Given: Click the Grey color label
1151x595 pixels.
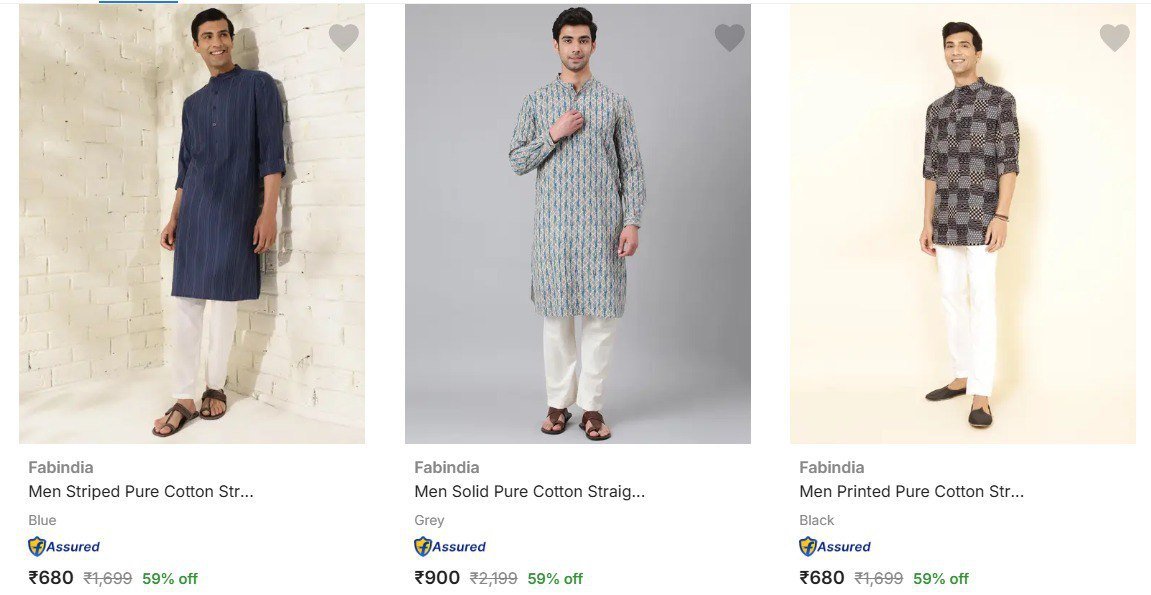Looking at the screenshot, I should [429, 520].
